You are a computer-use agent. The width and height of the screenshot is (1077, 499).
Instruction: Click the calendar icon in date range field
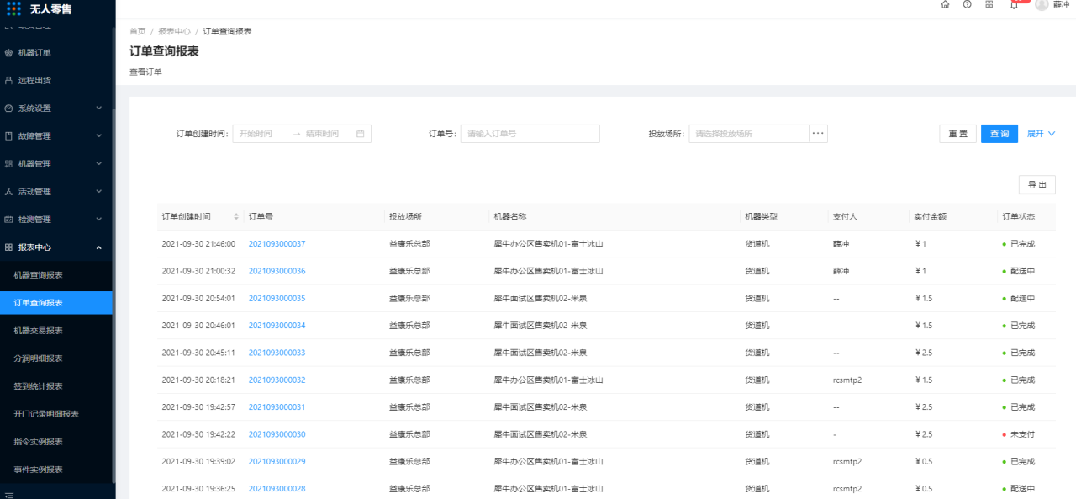pos(360,133)
